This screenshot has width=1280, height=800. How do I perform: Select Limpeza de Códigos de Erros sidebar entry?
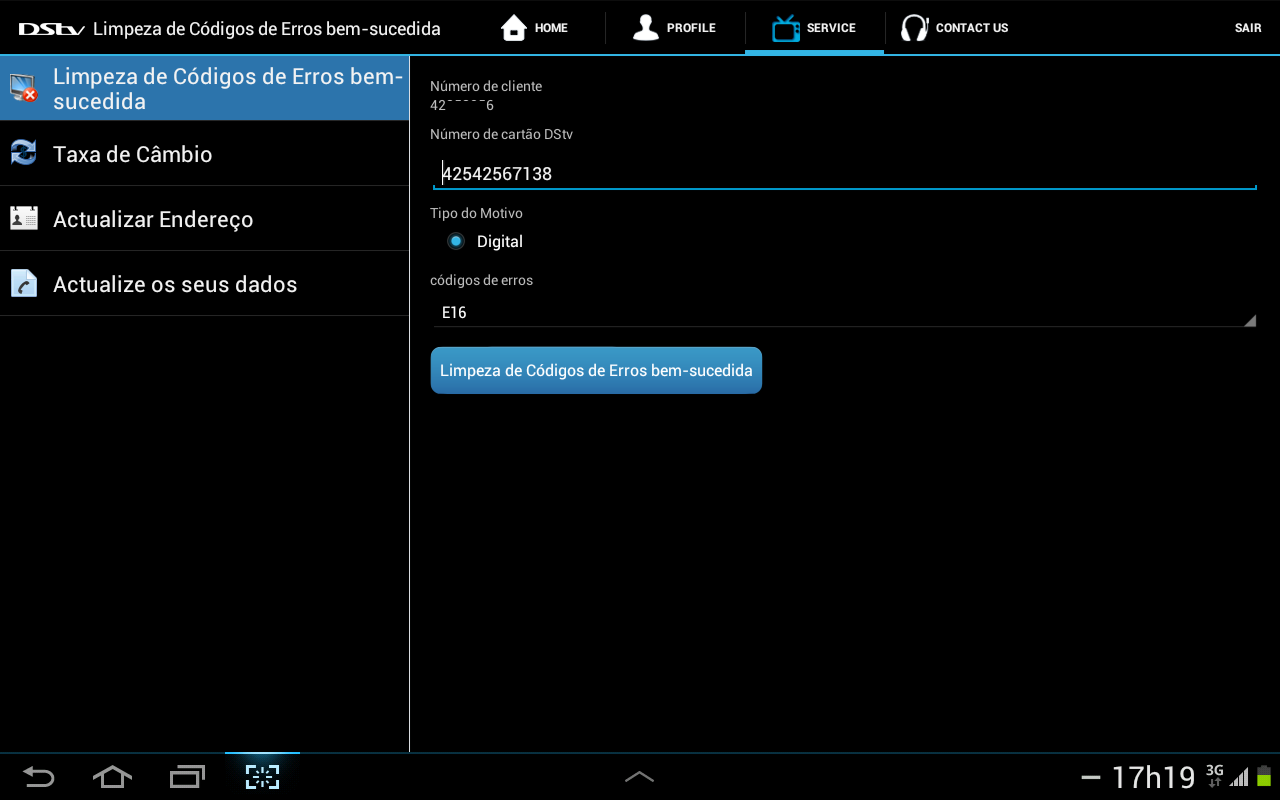(x=204, y=89)
